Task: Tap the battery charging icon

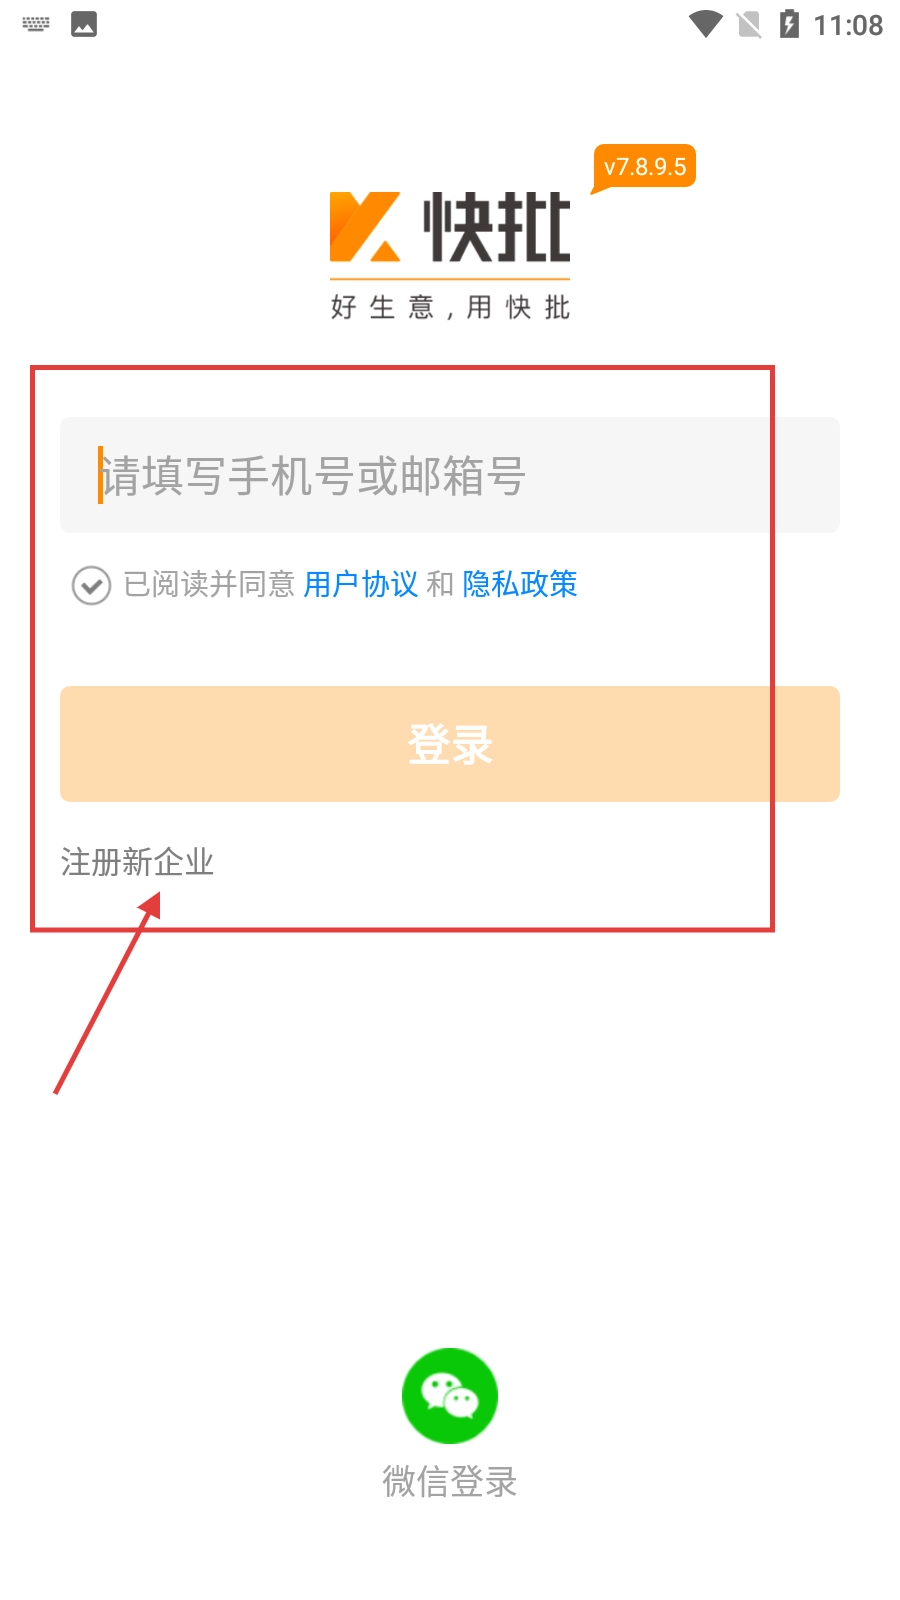Action: 789,24
